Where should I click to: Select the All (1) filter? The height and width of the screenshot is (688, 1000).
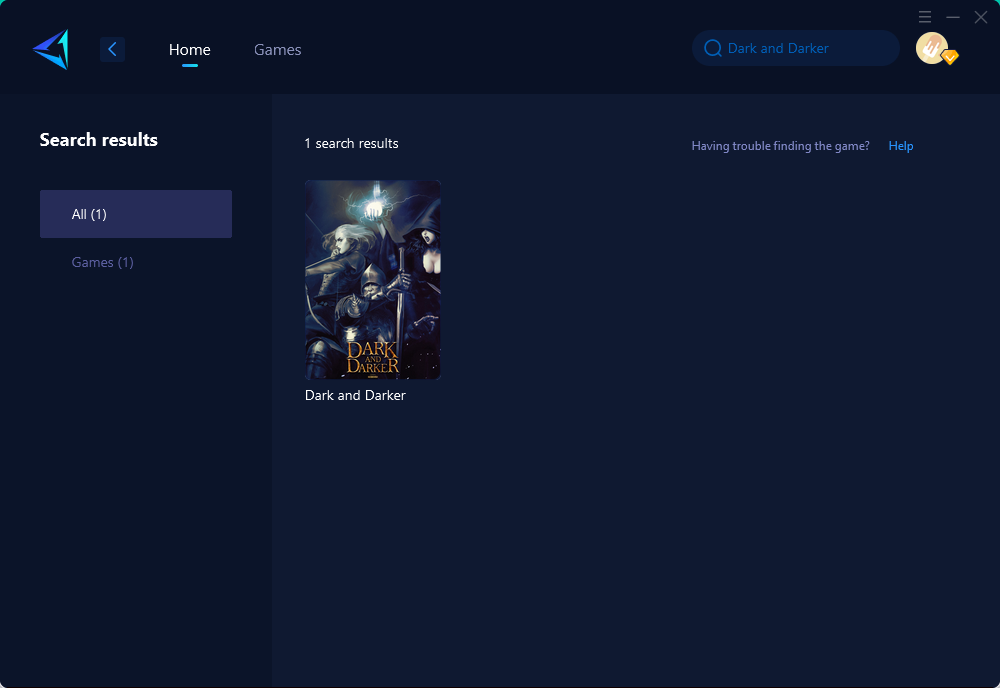coord(136,214)
